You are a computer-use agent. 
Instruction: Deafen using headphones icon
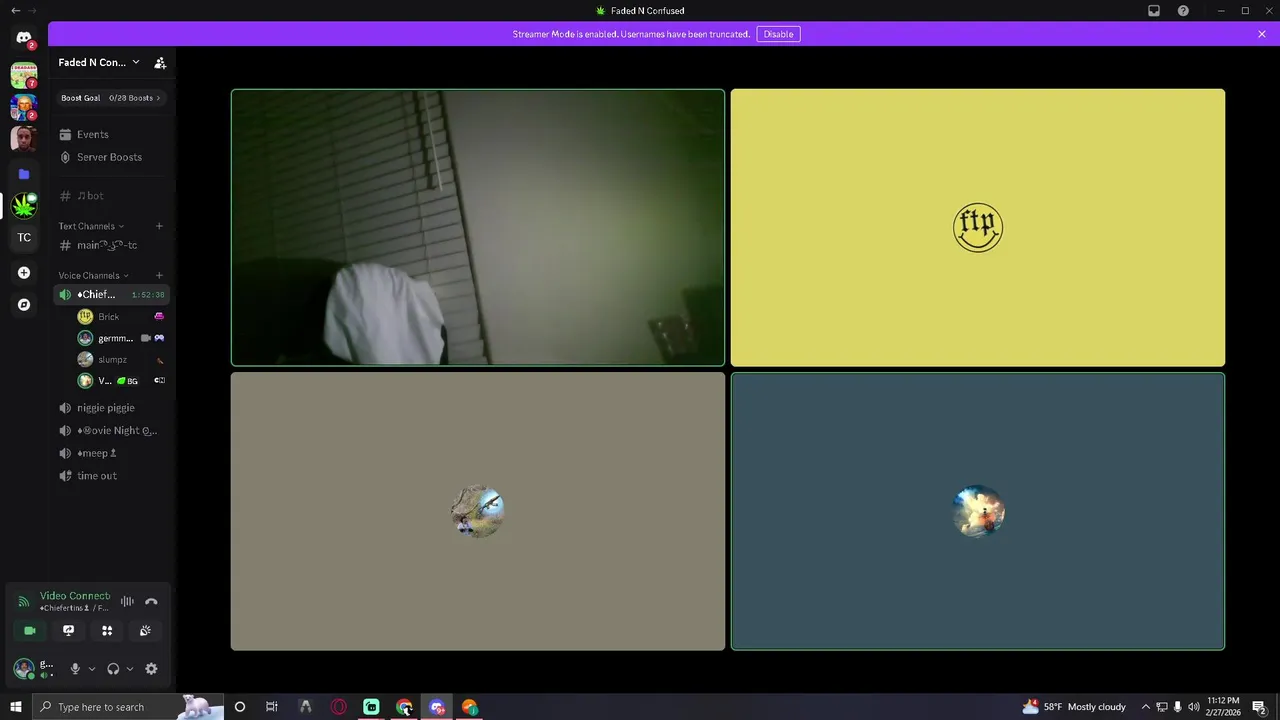(x=113, y=669)
